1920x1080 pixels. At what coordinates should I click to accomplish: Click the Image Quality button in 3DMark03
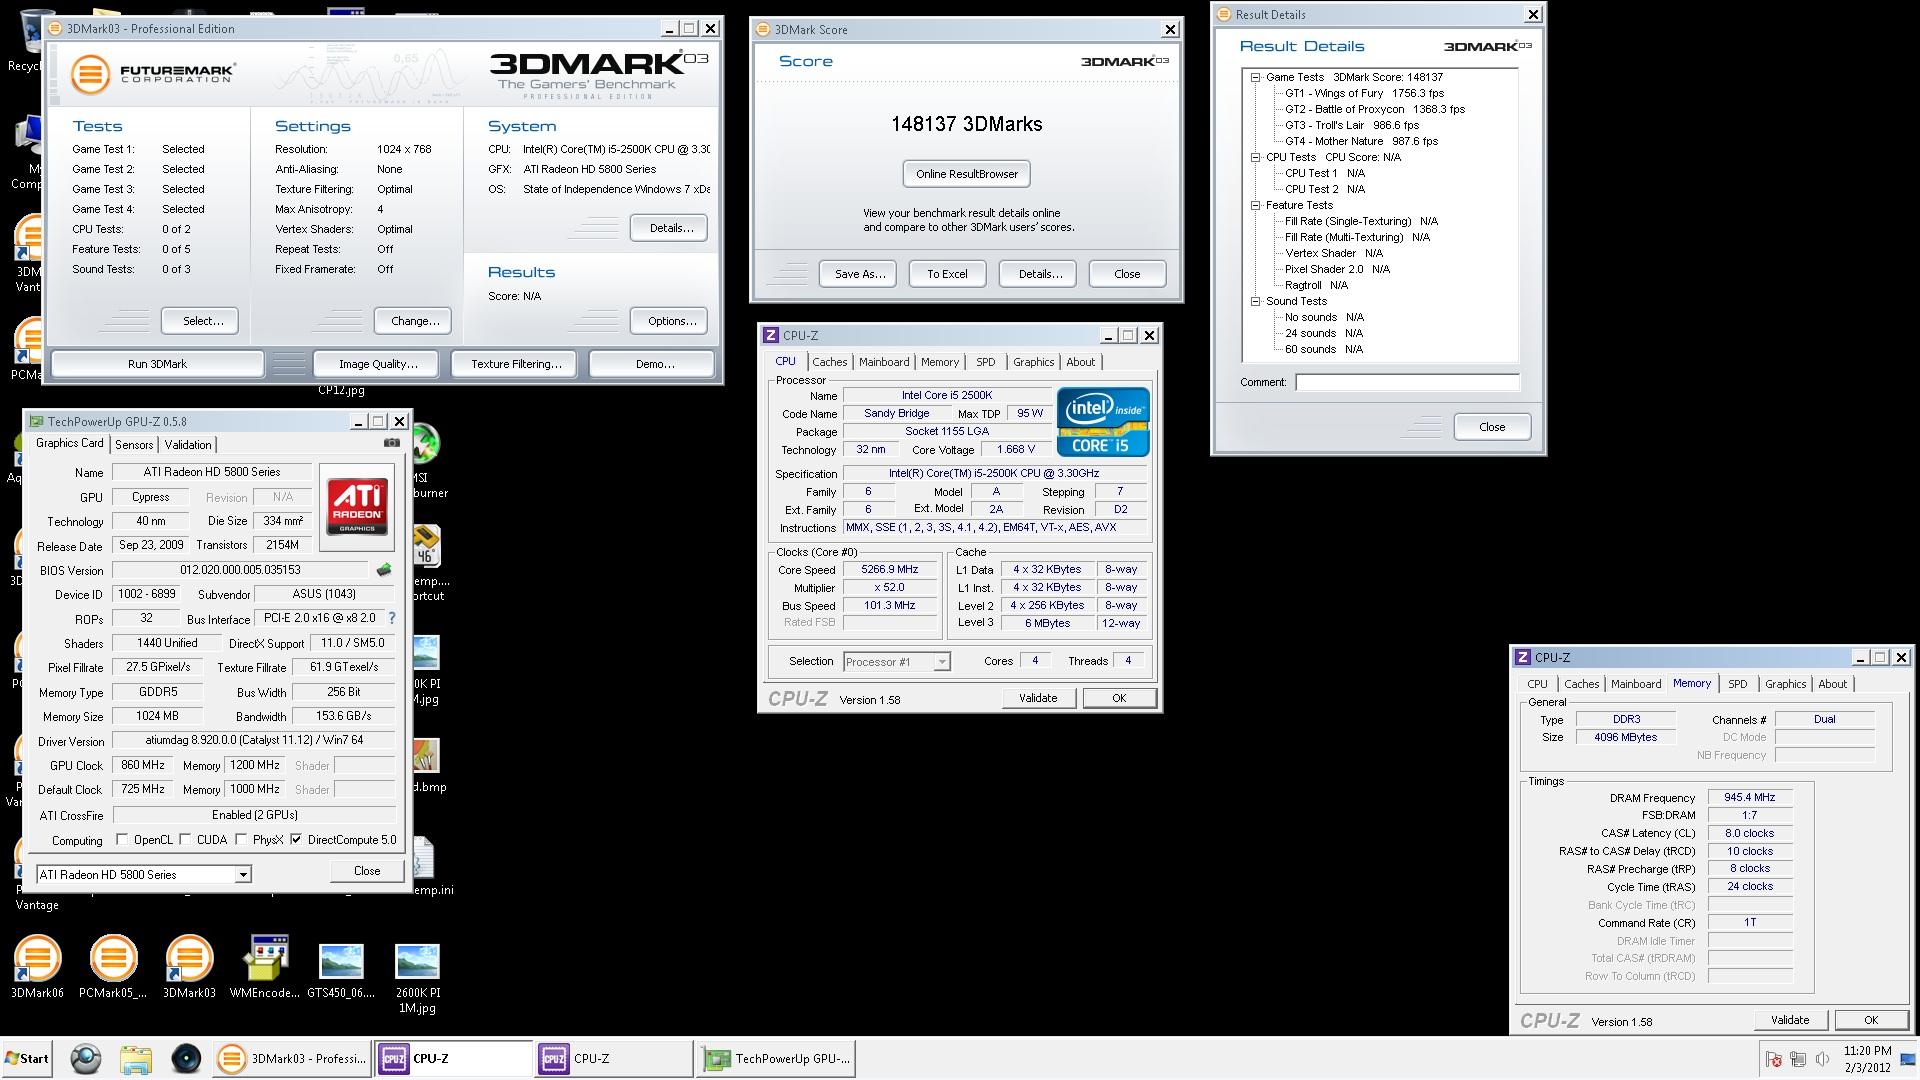(x=378, y=364)
